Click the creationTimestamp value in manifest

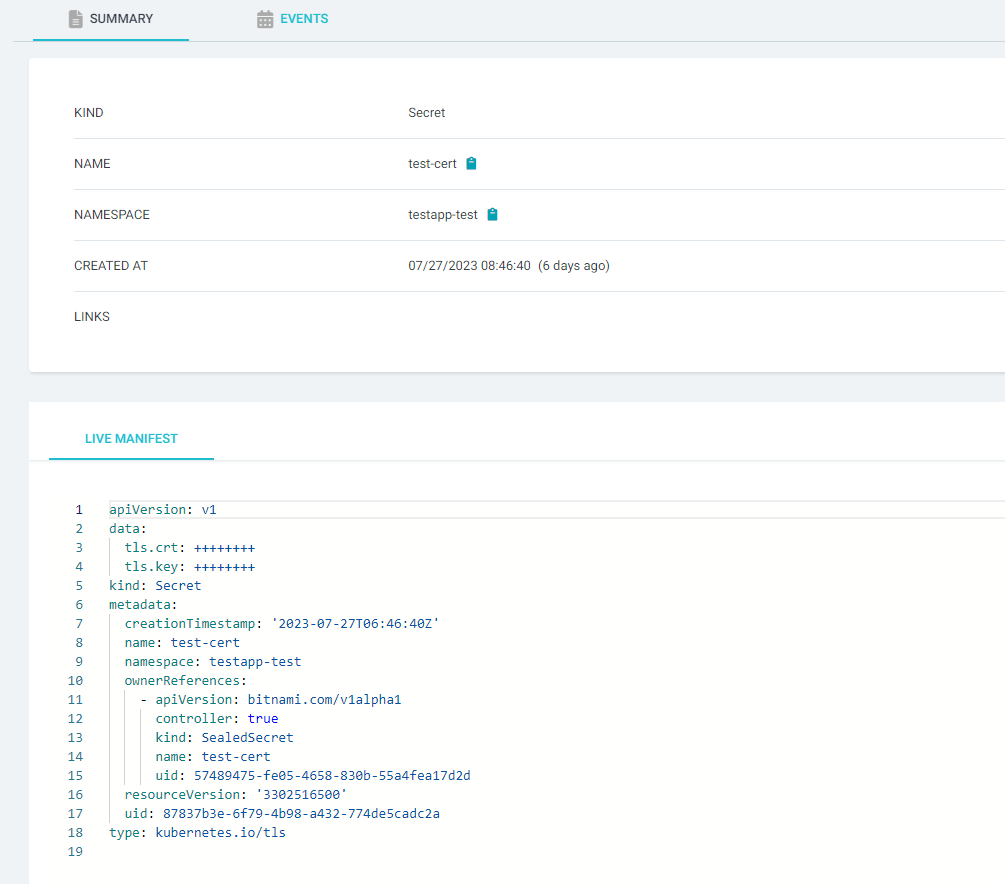pos(355,624)
